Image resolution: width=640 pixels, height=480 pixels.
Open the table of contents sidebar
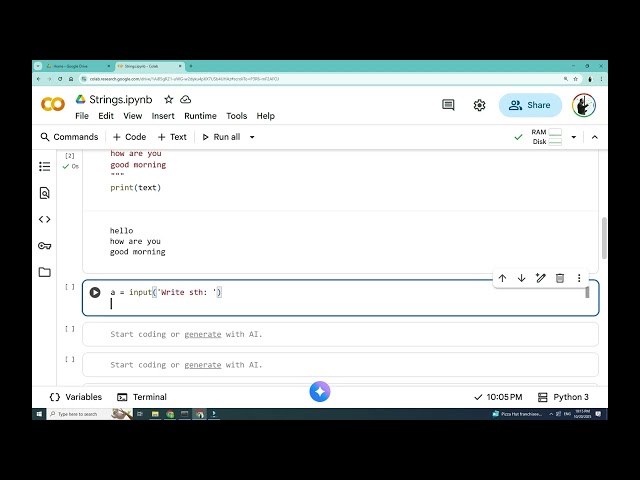click(x=44, y=166)
